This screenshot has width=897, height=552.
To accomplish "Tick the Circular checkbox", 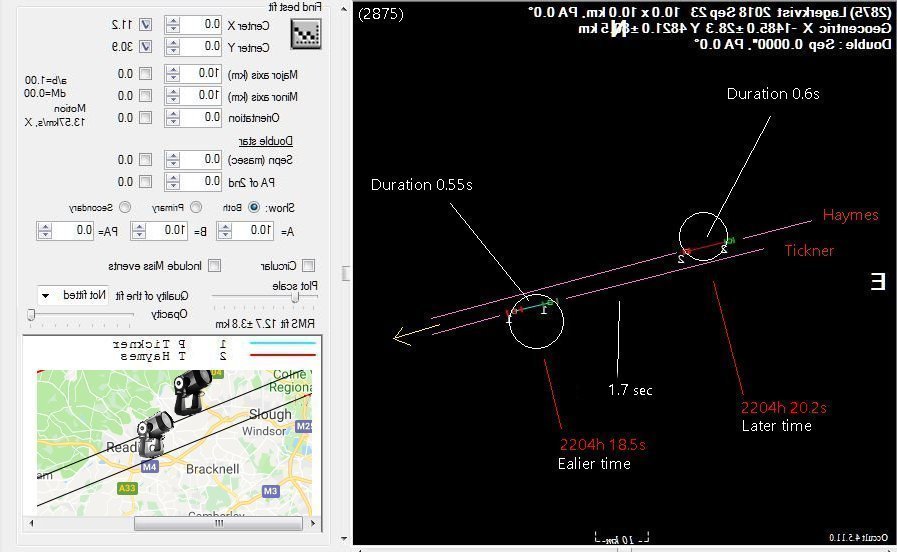I will (308, 265).
